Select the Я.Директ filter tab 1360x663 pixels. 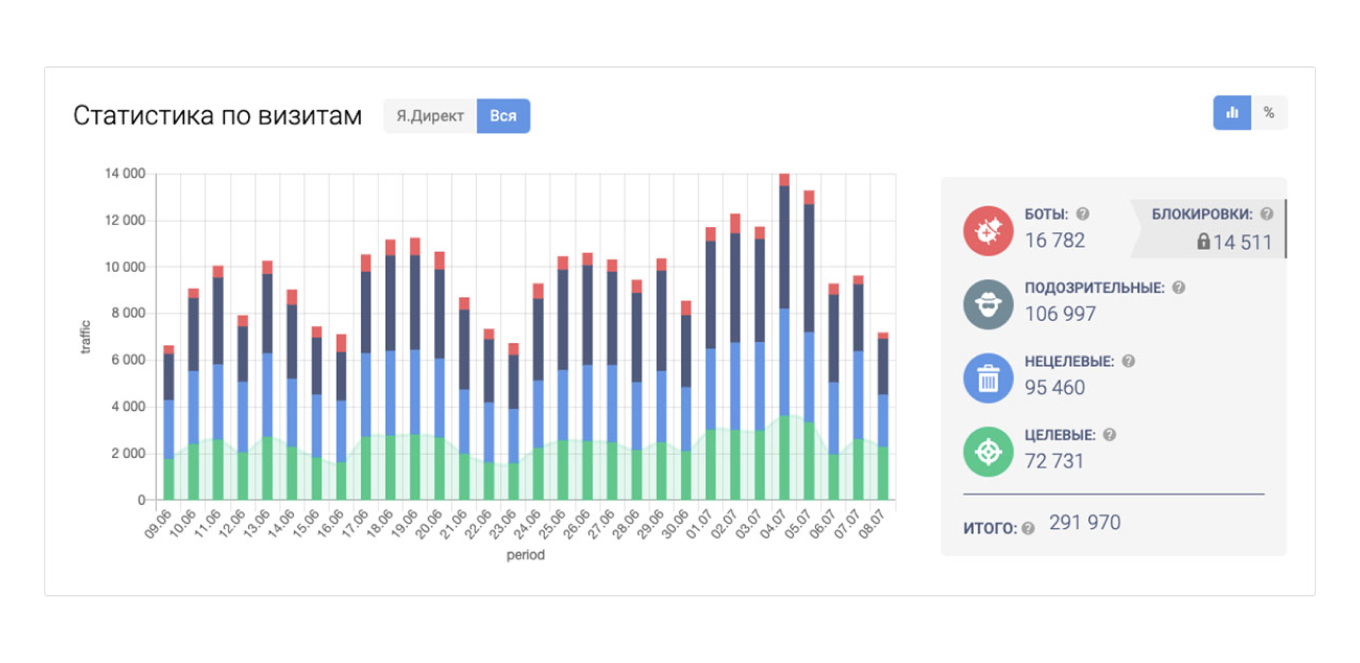[430, 116]
